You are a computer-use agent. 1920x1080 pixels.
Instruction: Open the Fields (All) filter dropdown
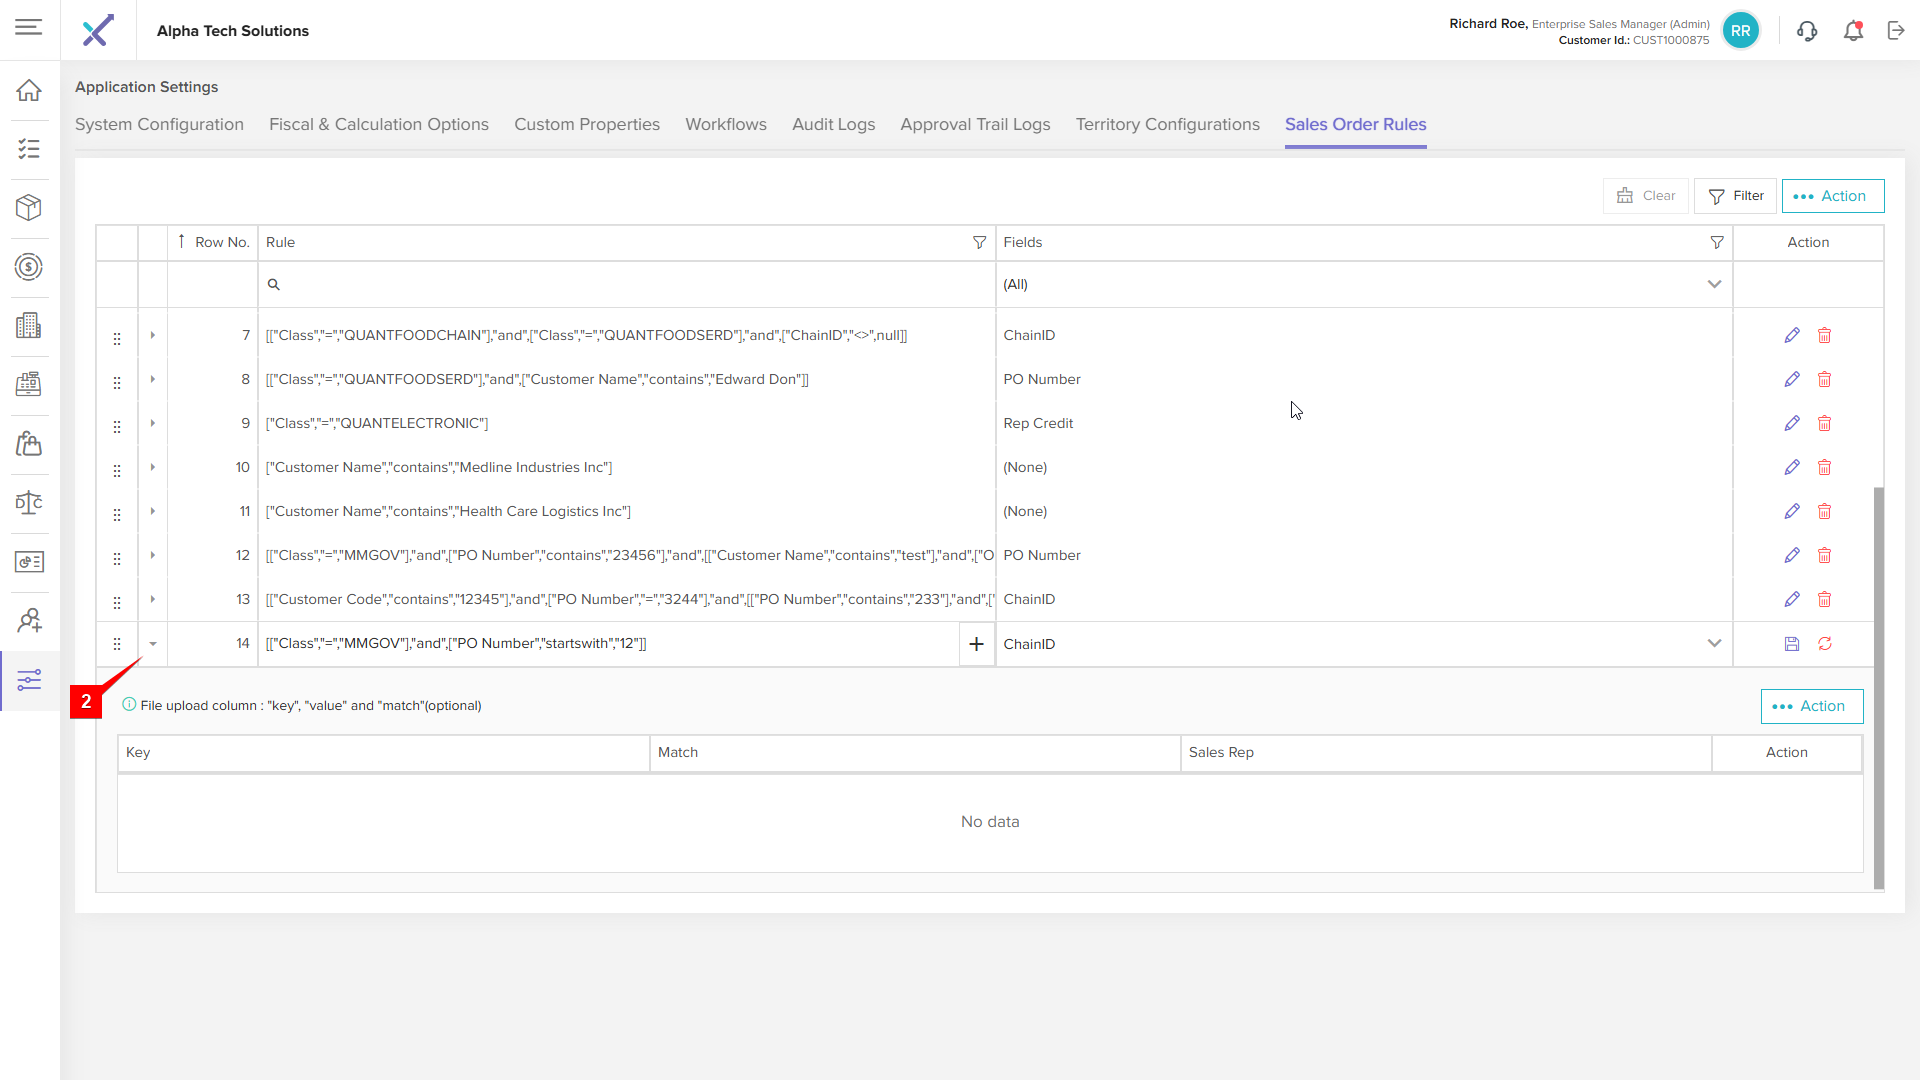[1714, 285]
